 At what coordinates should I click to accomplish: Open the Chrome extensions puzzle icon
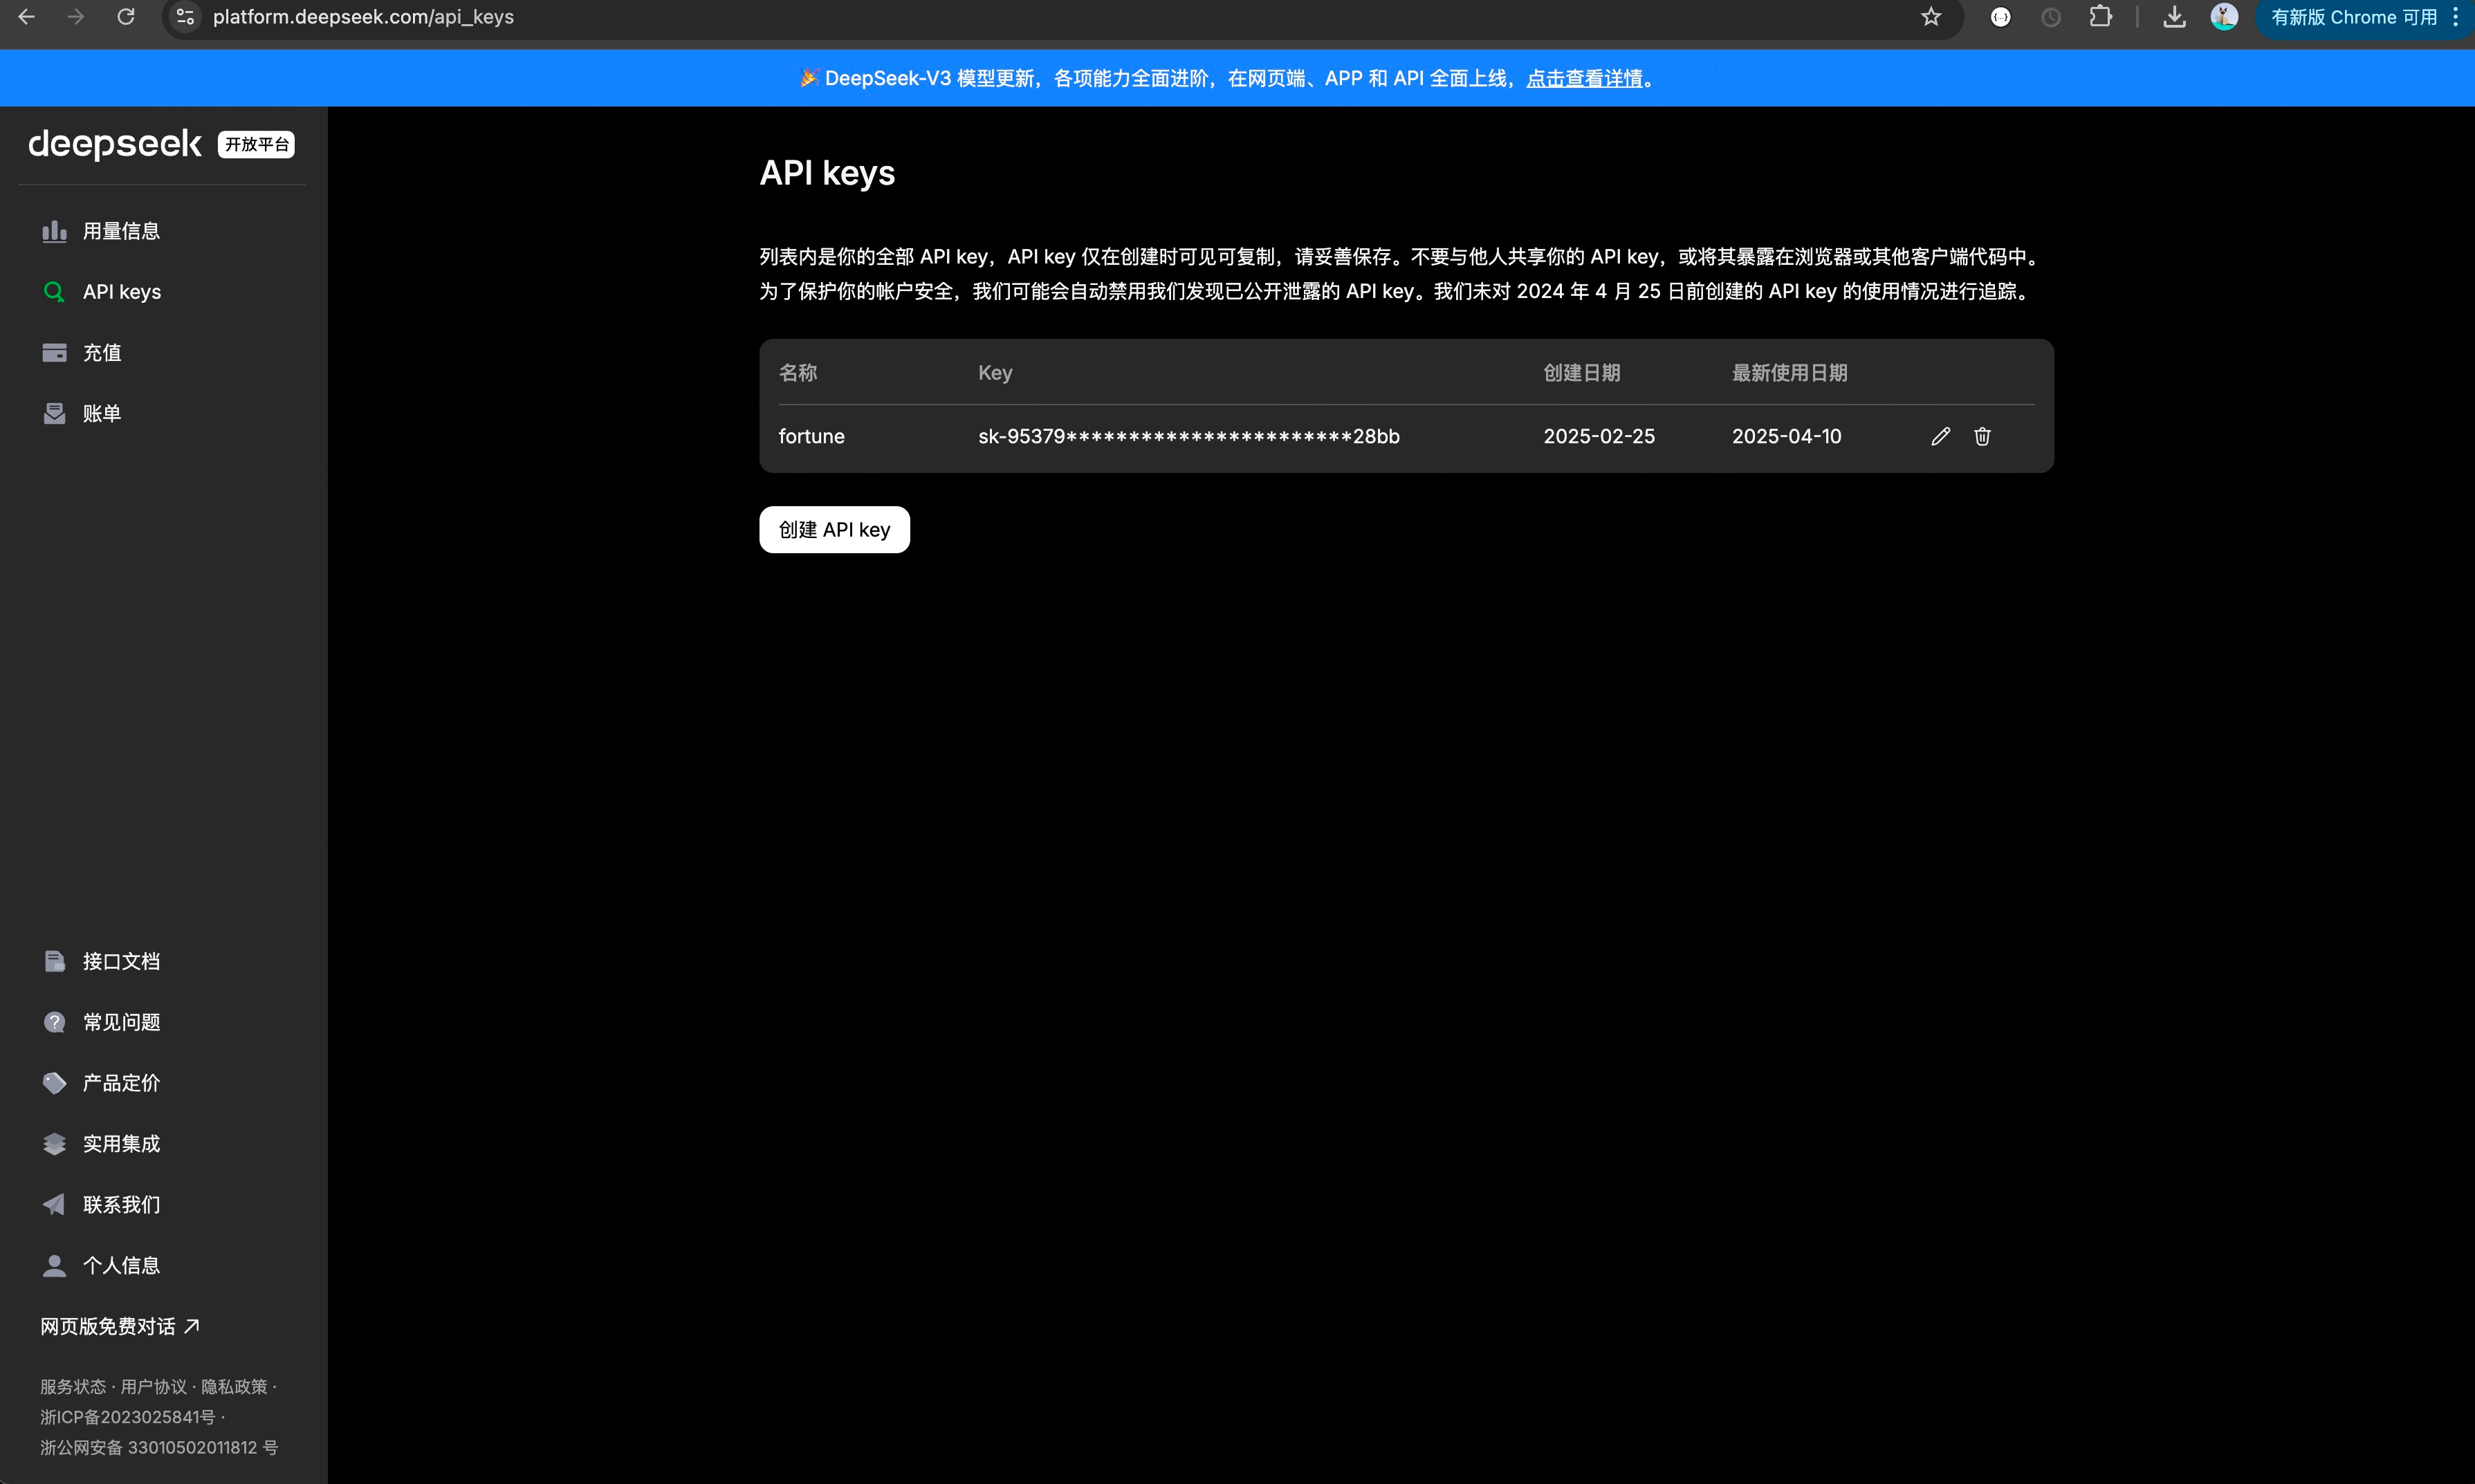coord(2100,17)
